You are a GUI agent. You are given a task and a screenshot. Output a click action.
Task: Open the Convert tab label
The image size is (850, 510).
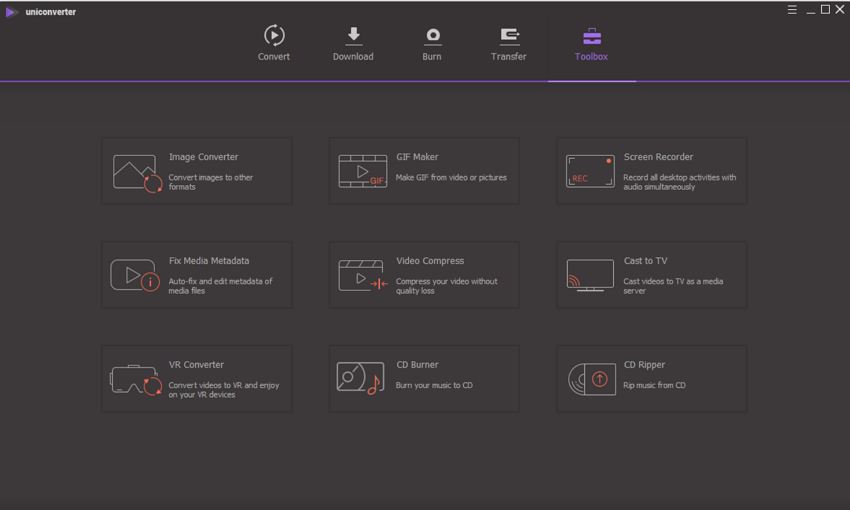274,56
